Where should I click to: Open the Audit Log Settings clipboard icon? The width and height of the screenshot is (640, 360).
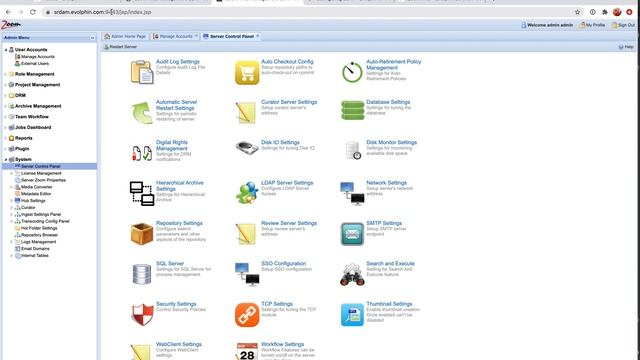(142, 72)
